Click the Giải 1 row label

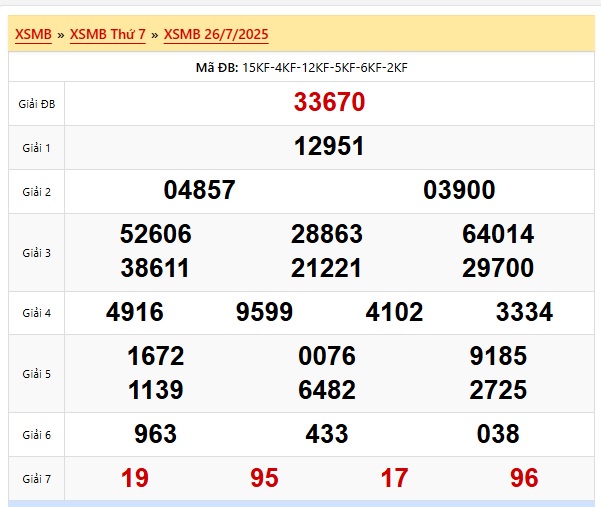coord(36,148)
